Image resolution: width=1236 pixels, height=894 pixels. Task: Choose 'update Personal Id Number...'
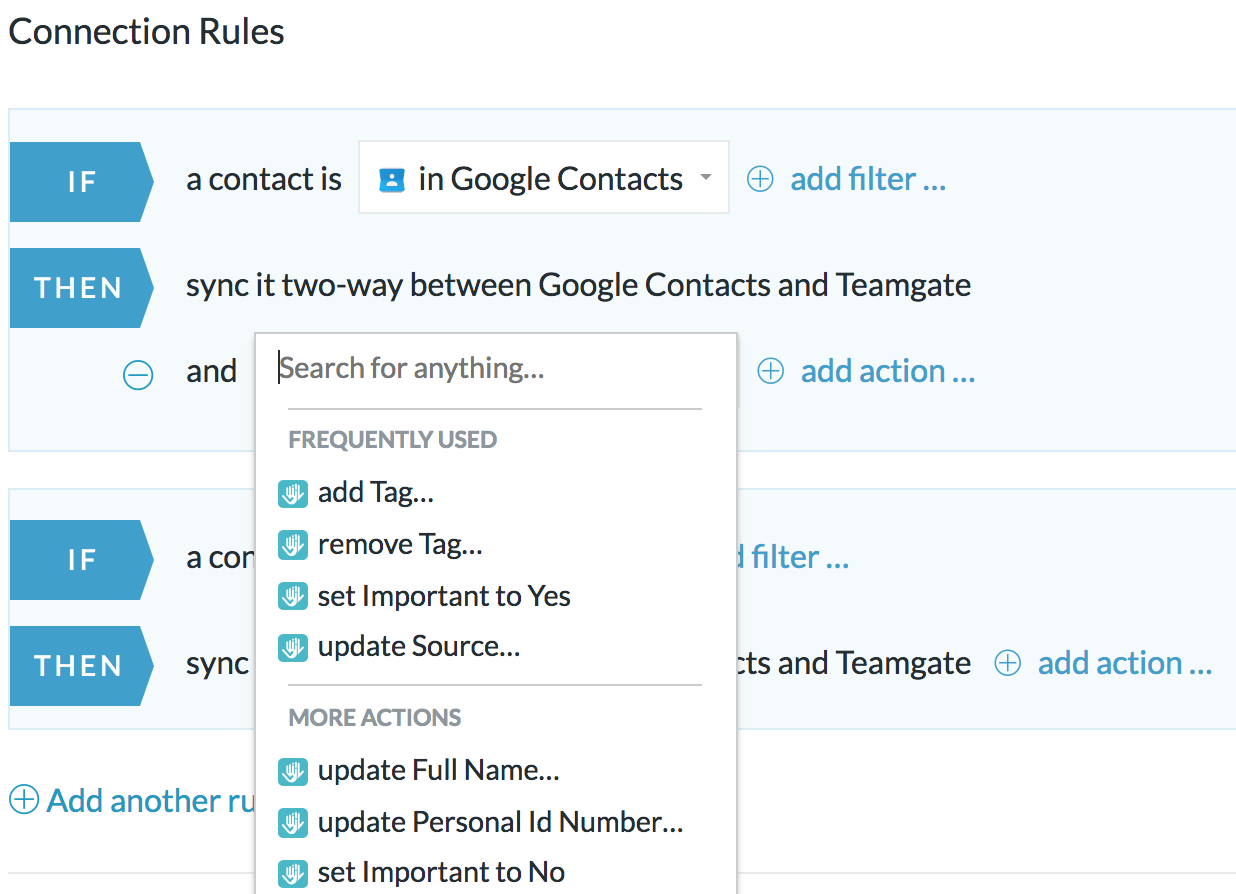(501, 822)
